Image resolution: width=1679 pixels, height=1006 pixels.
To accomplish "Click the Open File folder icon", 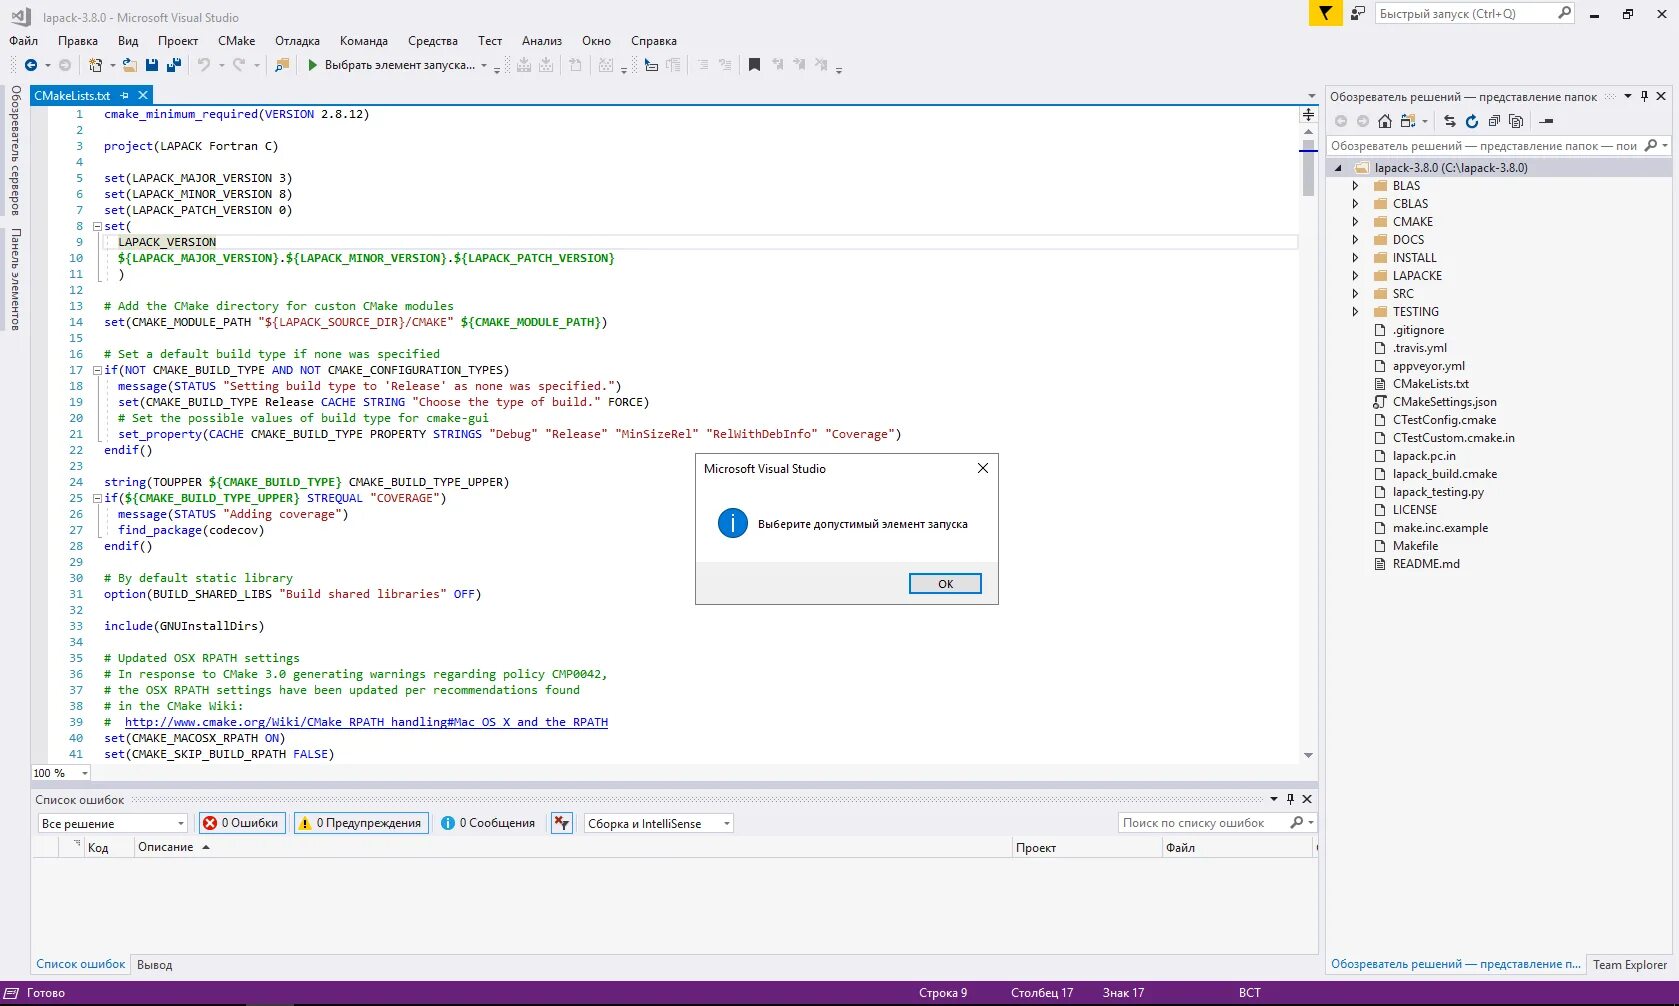I will [x=130, y=65].
